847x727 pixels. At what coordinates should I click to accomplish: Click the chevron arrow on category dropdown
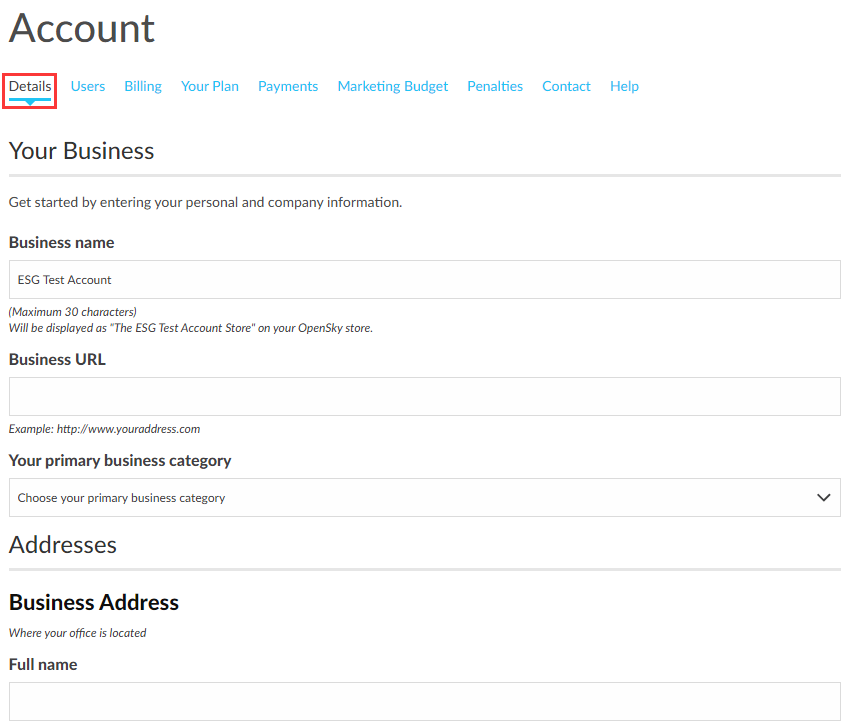(x=824, y=498)
